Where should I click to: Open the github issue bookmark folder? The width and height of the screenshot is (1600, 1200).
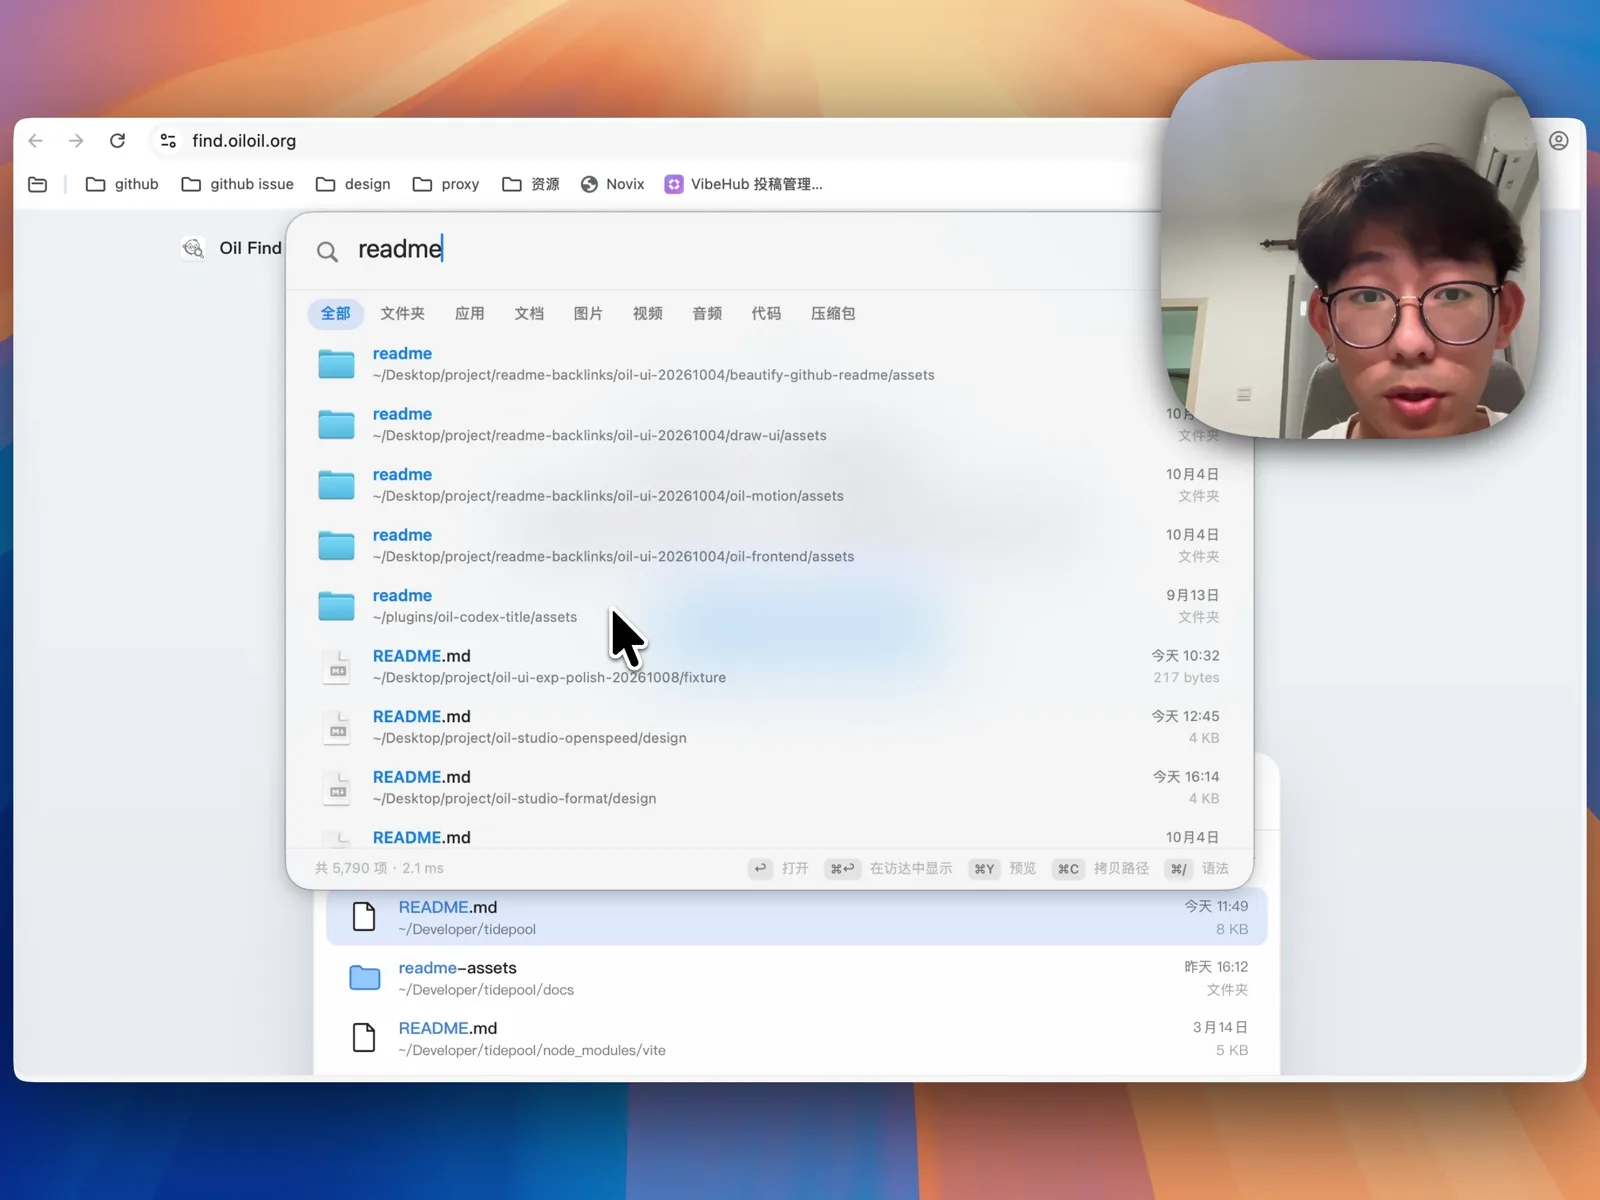coord(238,184)
